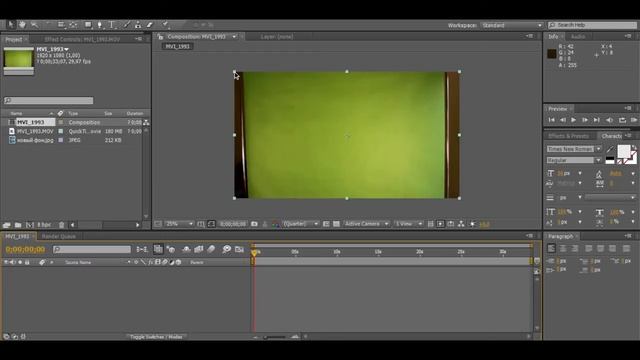Click Toggle Switches / Modes button

156,337
